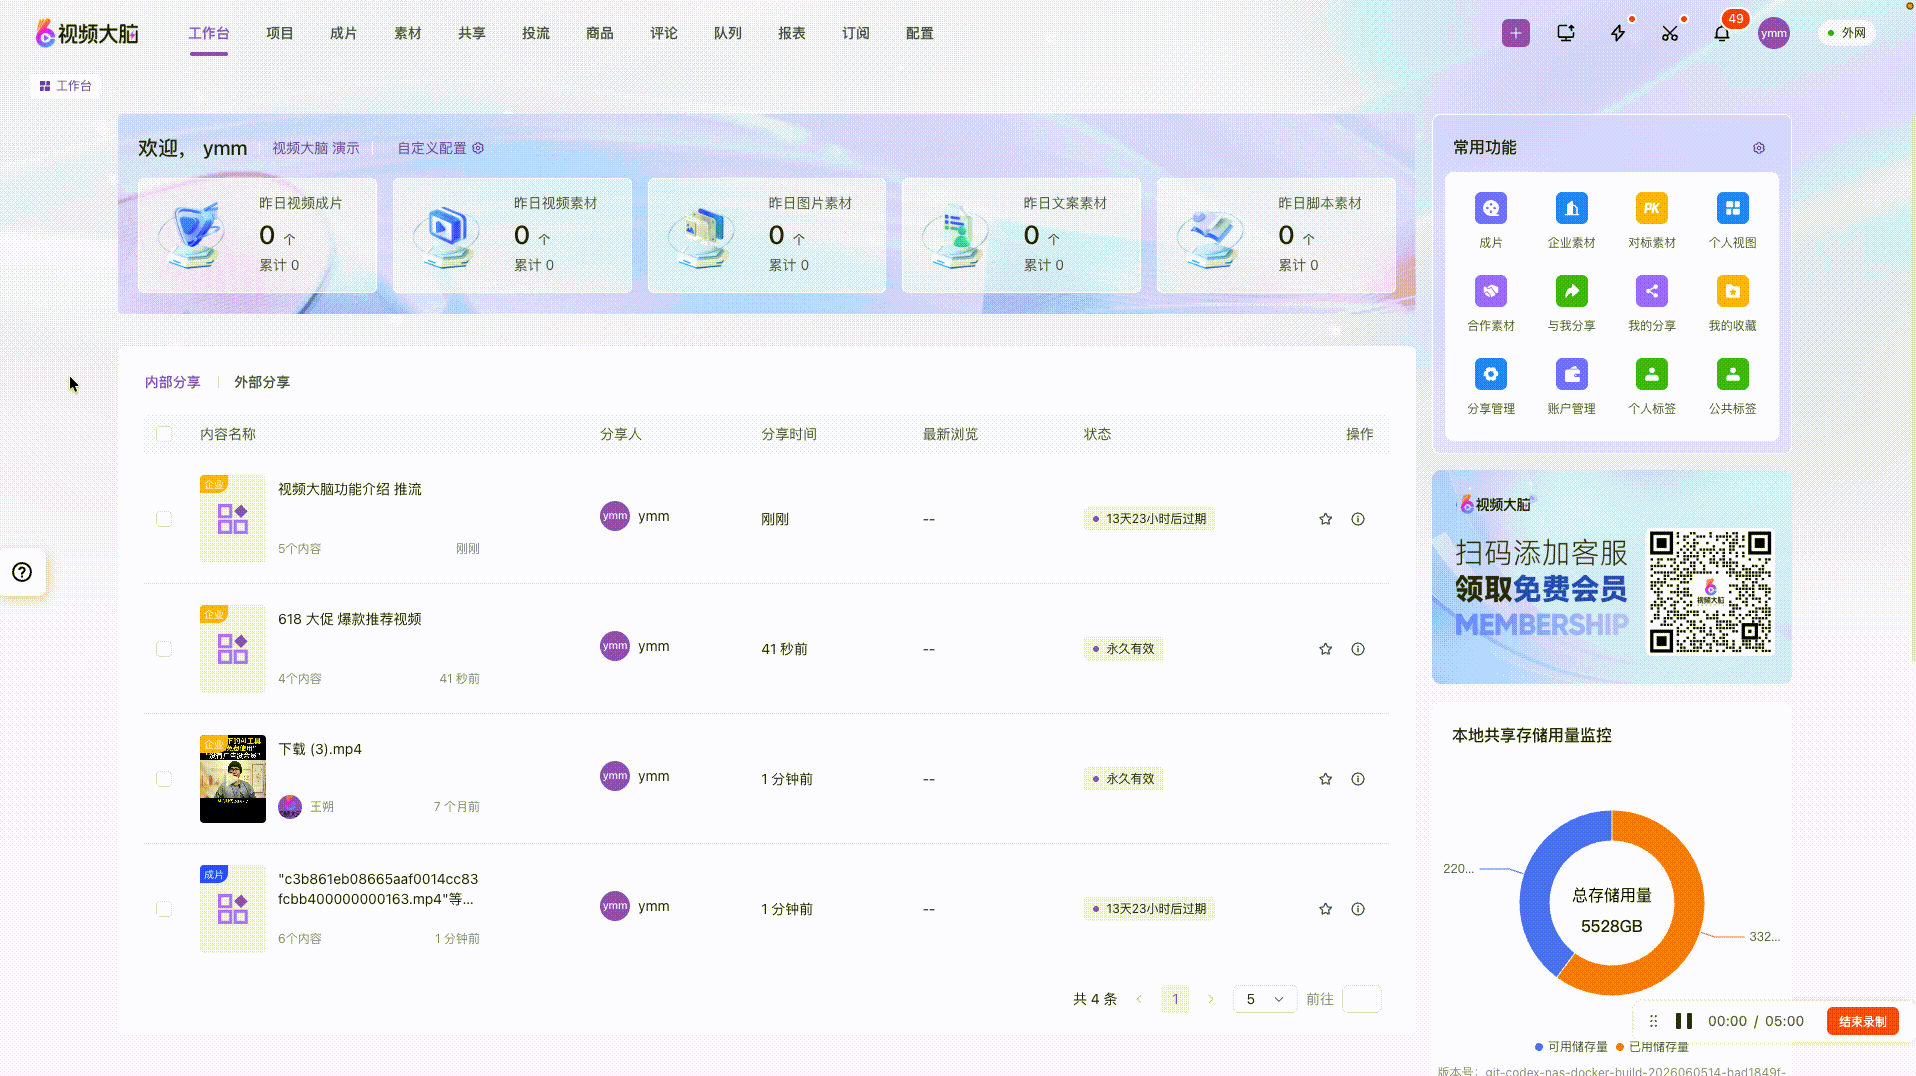Image resolution: width=1916 pixels, height=1076 pixels.
Task: Open the 我的收藏 shortcut icon
Action: (1732, 291)
